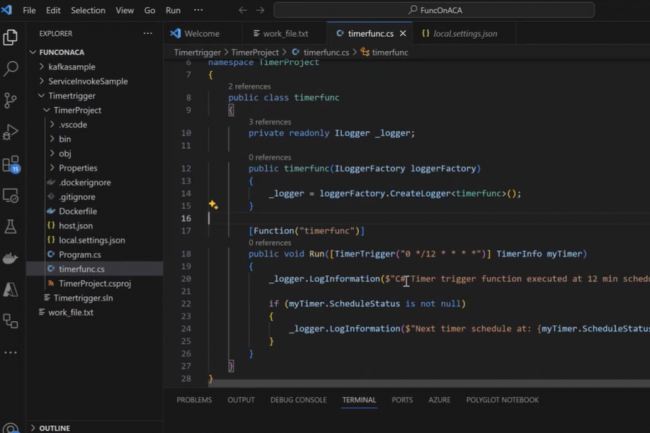Open the Selection menu
This screenshot has height=433, width=650.
click(88, 10)
